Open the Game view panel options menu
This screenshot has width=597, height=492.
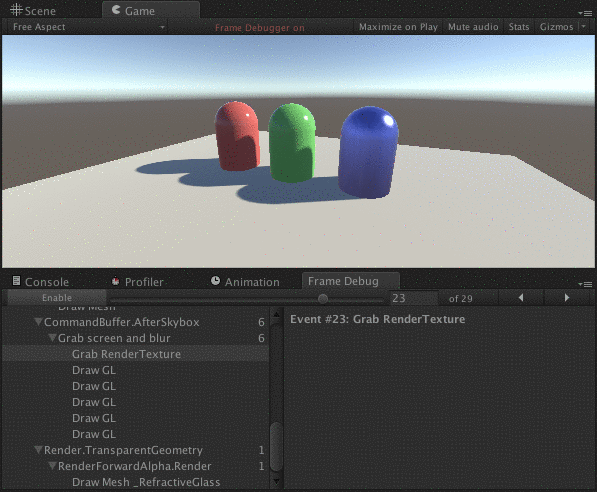pos(585,13)
